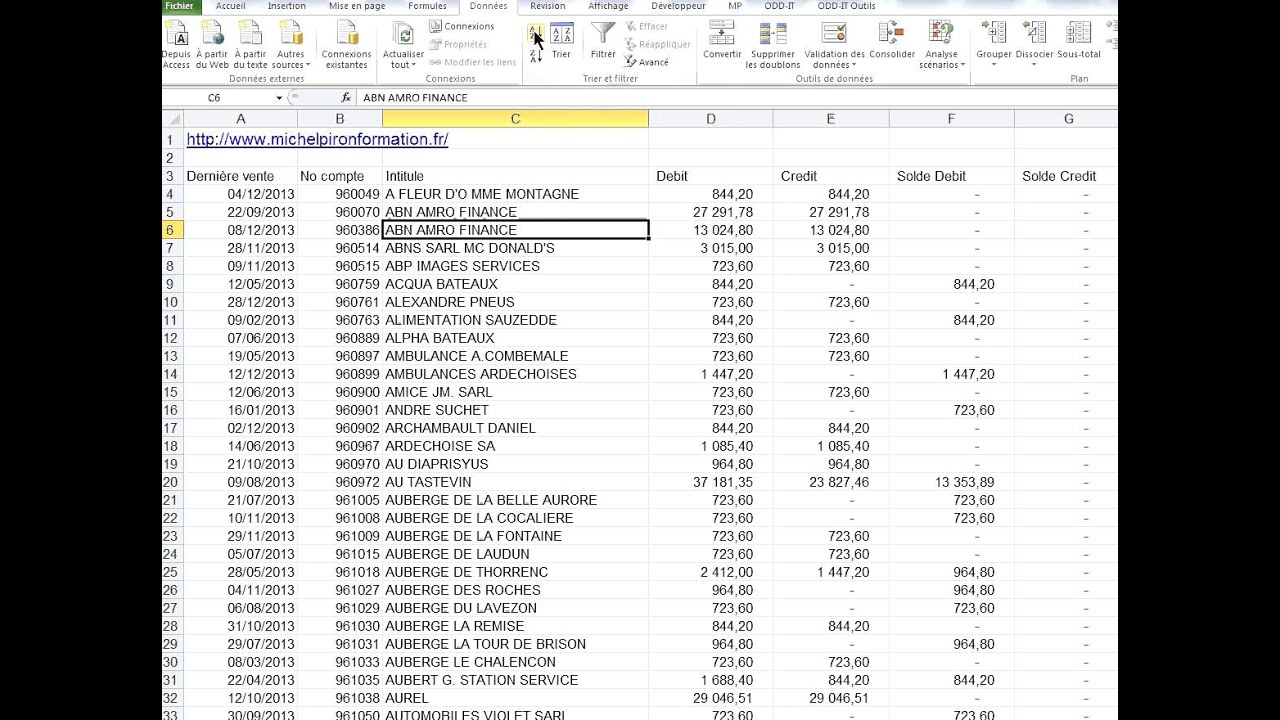This screenshot has width=1280, height=720.
Task: Open Avancé filter options
Action: point(646,63)
